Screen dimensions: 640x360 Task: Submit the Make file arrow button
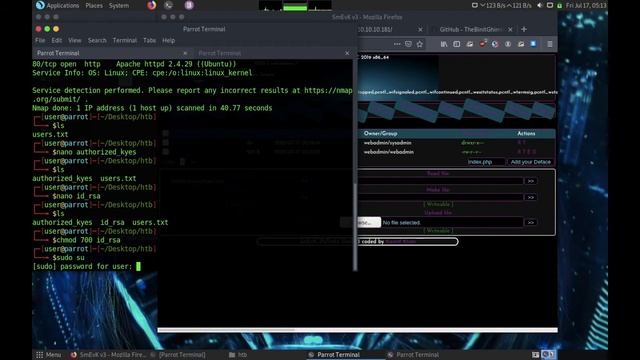(531, 197)
